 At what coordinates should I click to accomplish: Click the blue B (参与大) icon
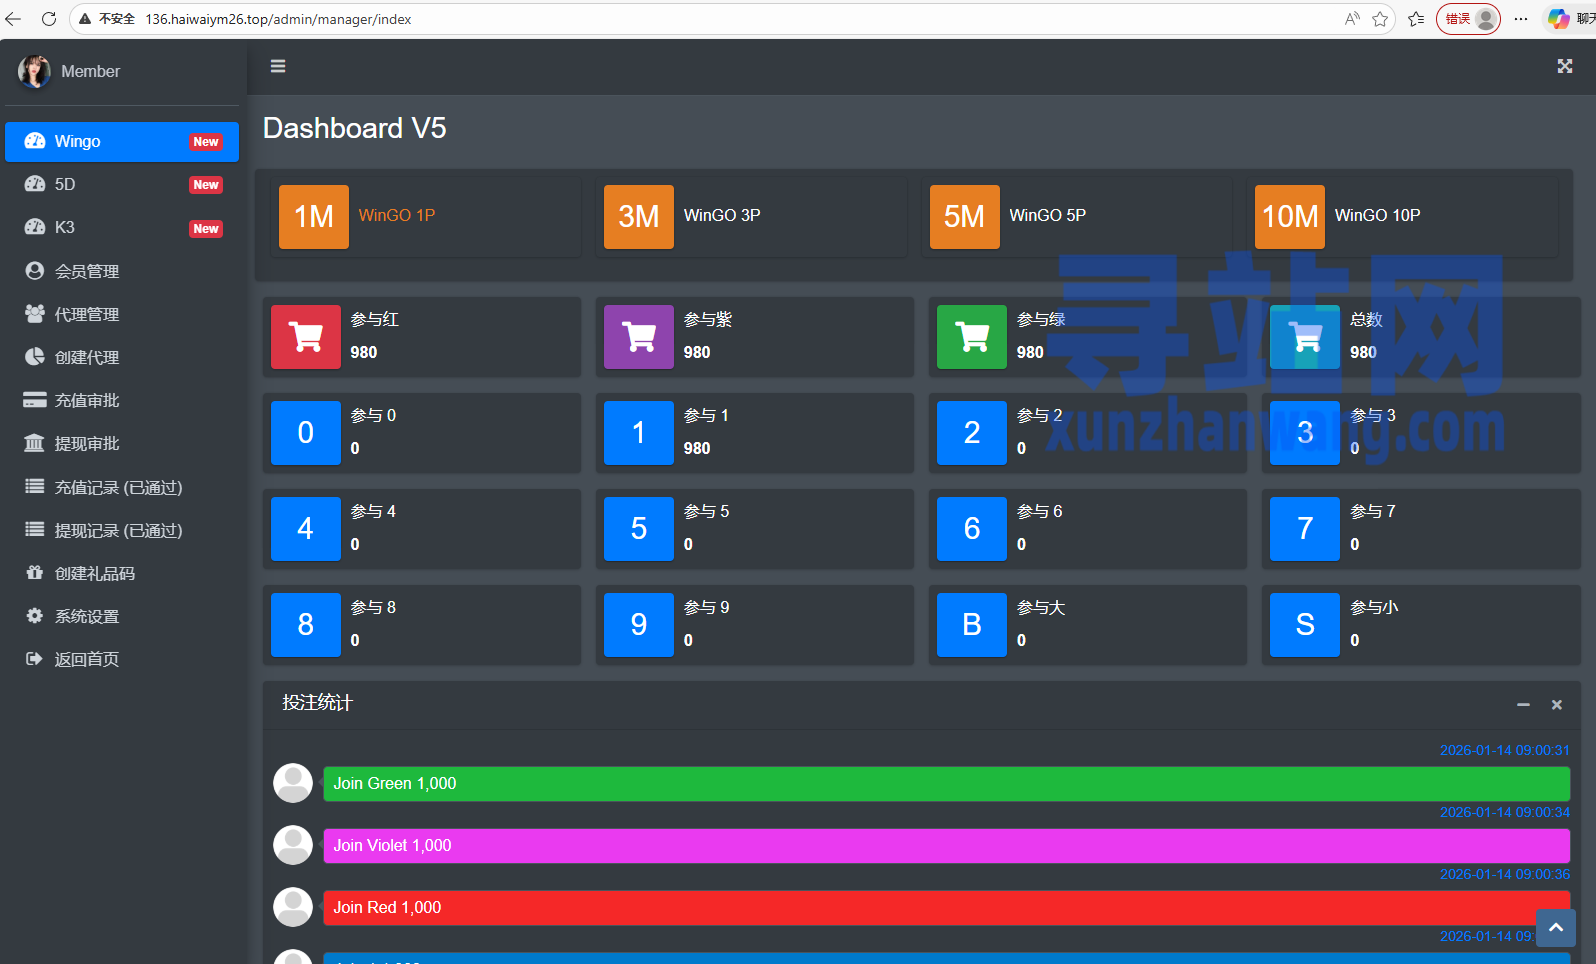pyautogui.click(x=971, y=625)
